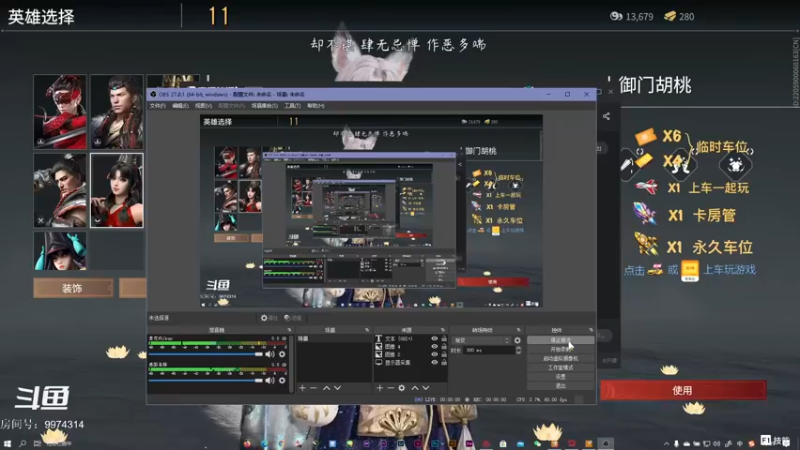Toggle visibility of the 显示器采集 source
The width and height of the screenshot is (800, 450).
click(434, 363)
